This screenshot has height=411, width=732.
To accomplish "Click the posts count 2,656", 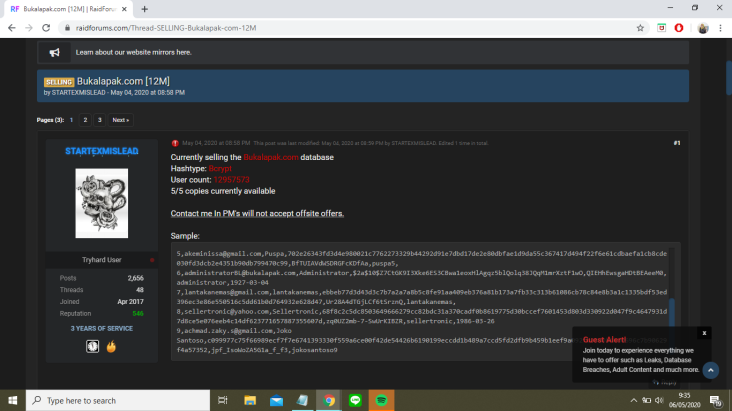I will tap(135, 278).
